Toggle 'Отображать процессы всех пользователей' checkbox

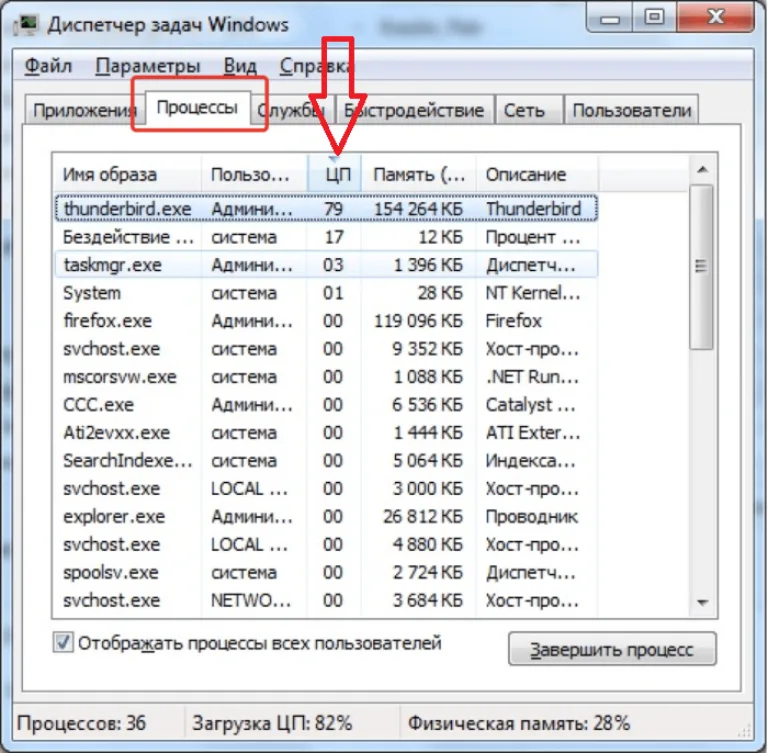click(63, 642)
